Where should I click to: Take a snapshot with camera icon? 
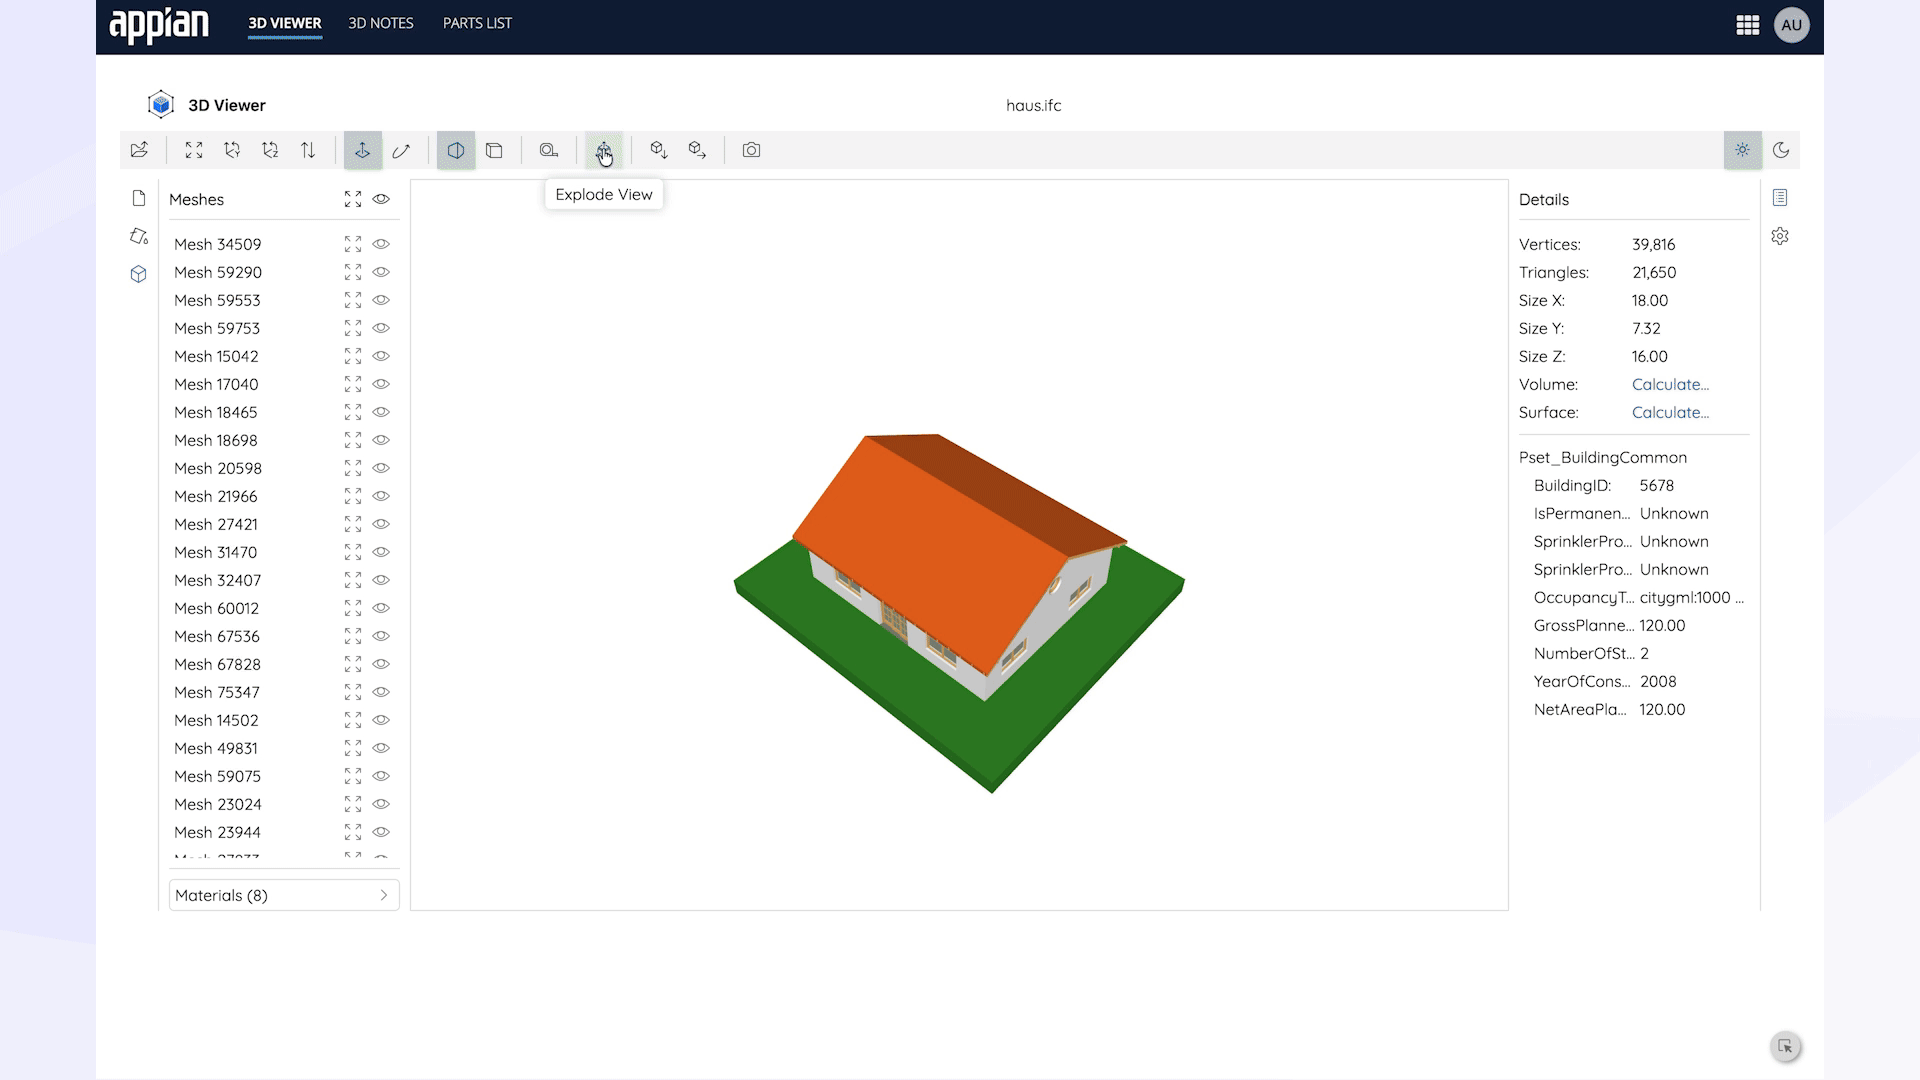click(751, 150)
